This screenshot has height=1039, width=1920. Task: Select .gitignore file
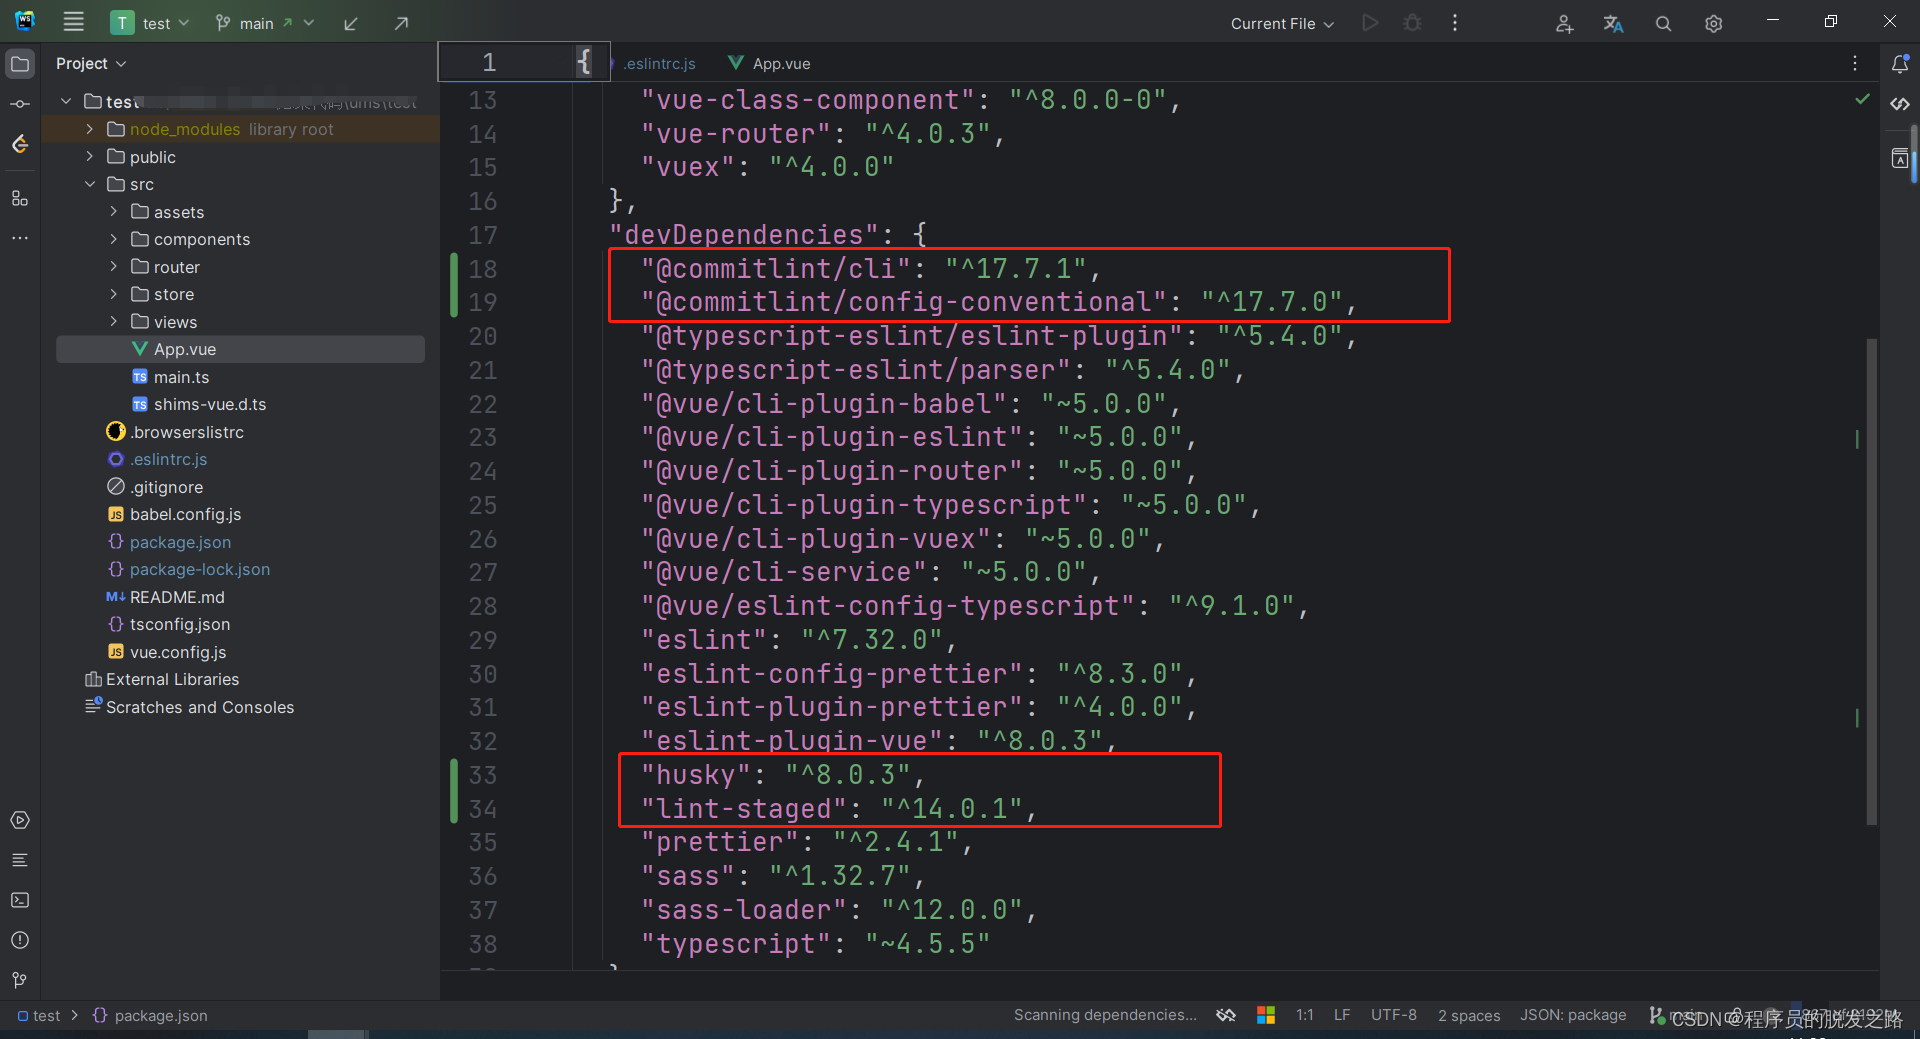(x=166, y=487)
